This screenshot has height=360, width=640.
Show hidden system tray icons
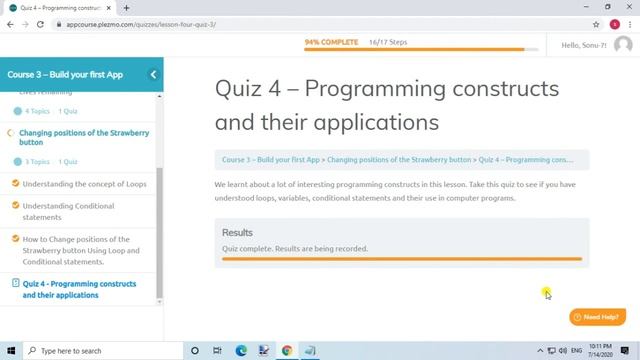[x=540, y=351]
